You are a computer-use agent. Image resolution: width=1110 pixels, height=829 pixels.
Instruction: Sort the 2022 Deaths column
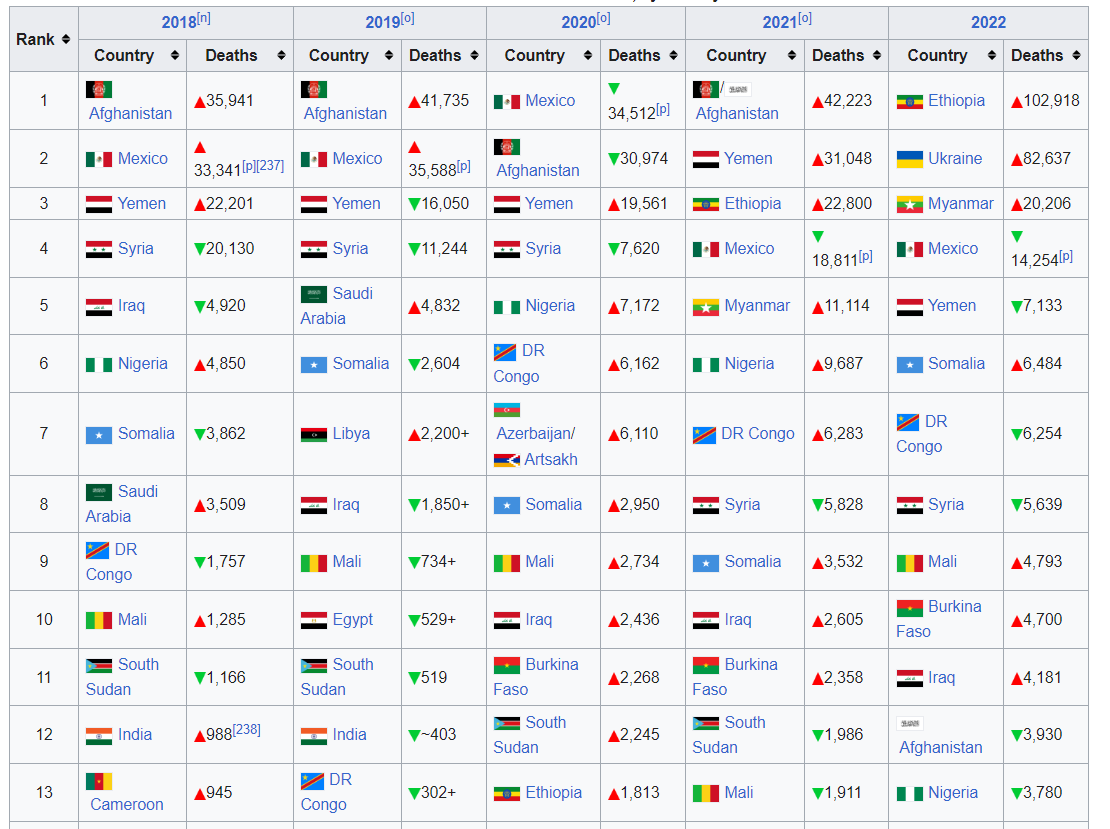(1076, 55)
